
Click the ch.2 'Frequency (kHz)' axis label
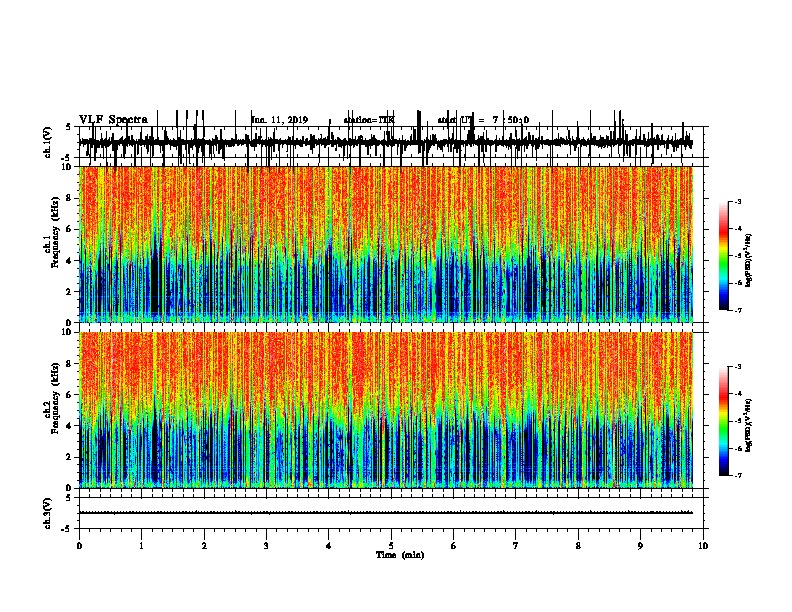[x=55, y=398]
